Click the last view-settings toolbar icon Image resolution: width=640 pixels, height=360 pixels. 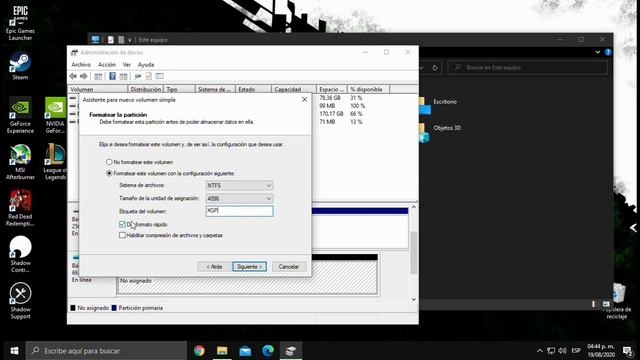click(160, 76)
